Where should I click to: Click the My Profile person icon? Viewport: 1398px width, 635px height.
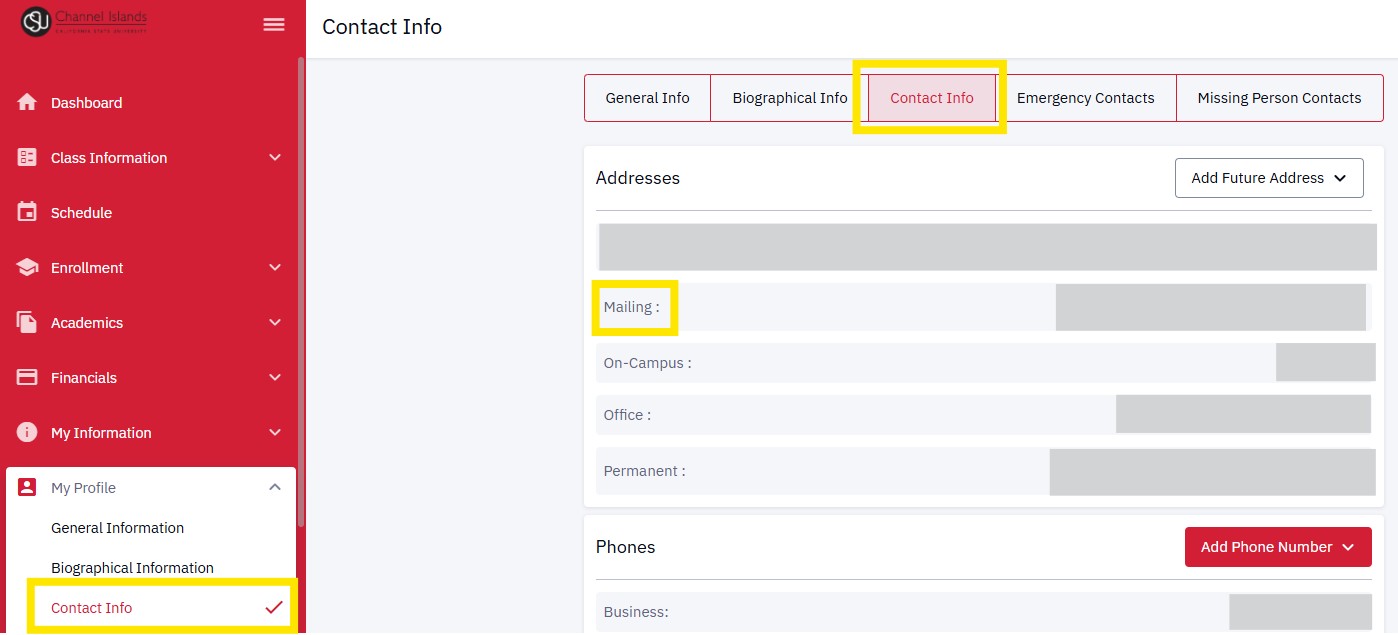point(27,487)
